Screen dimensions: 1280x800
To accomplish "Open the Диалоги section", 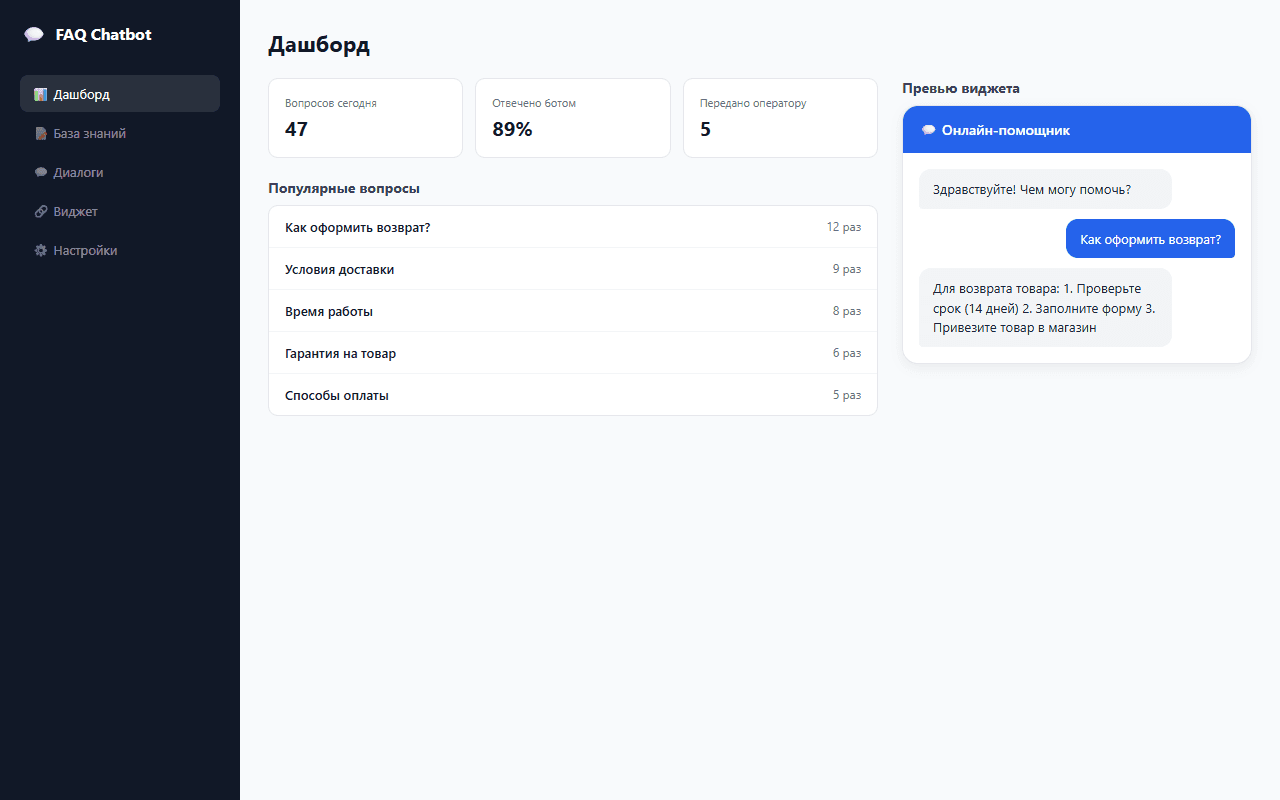I will [120, 172].
